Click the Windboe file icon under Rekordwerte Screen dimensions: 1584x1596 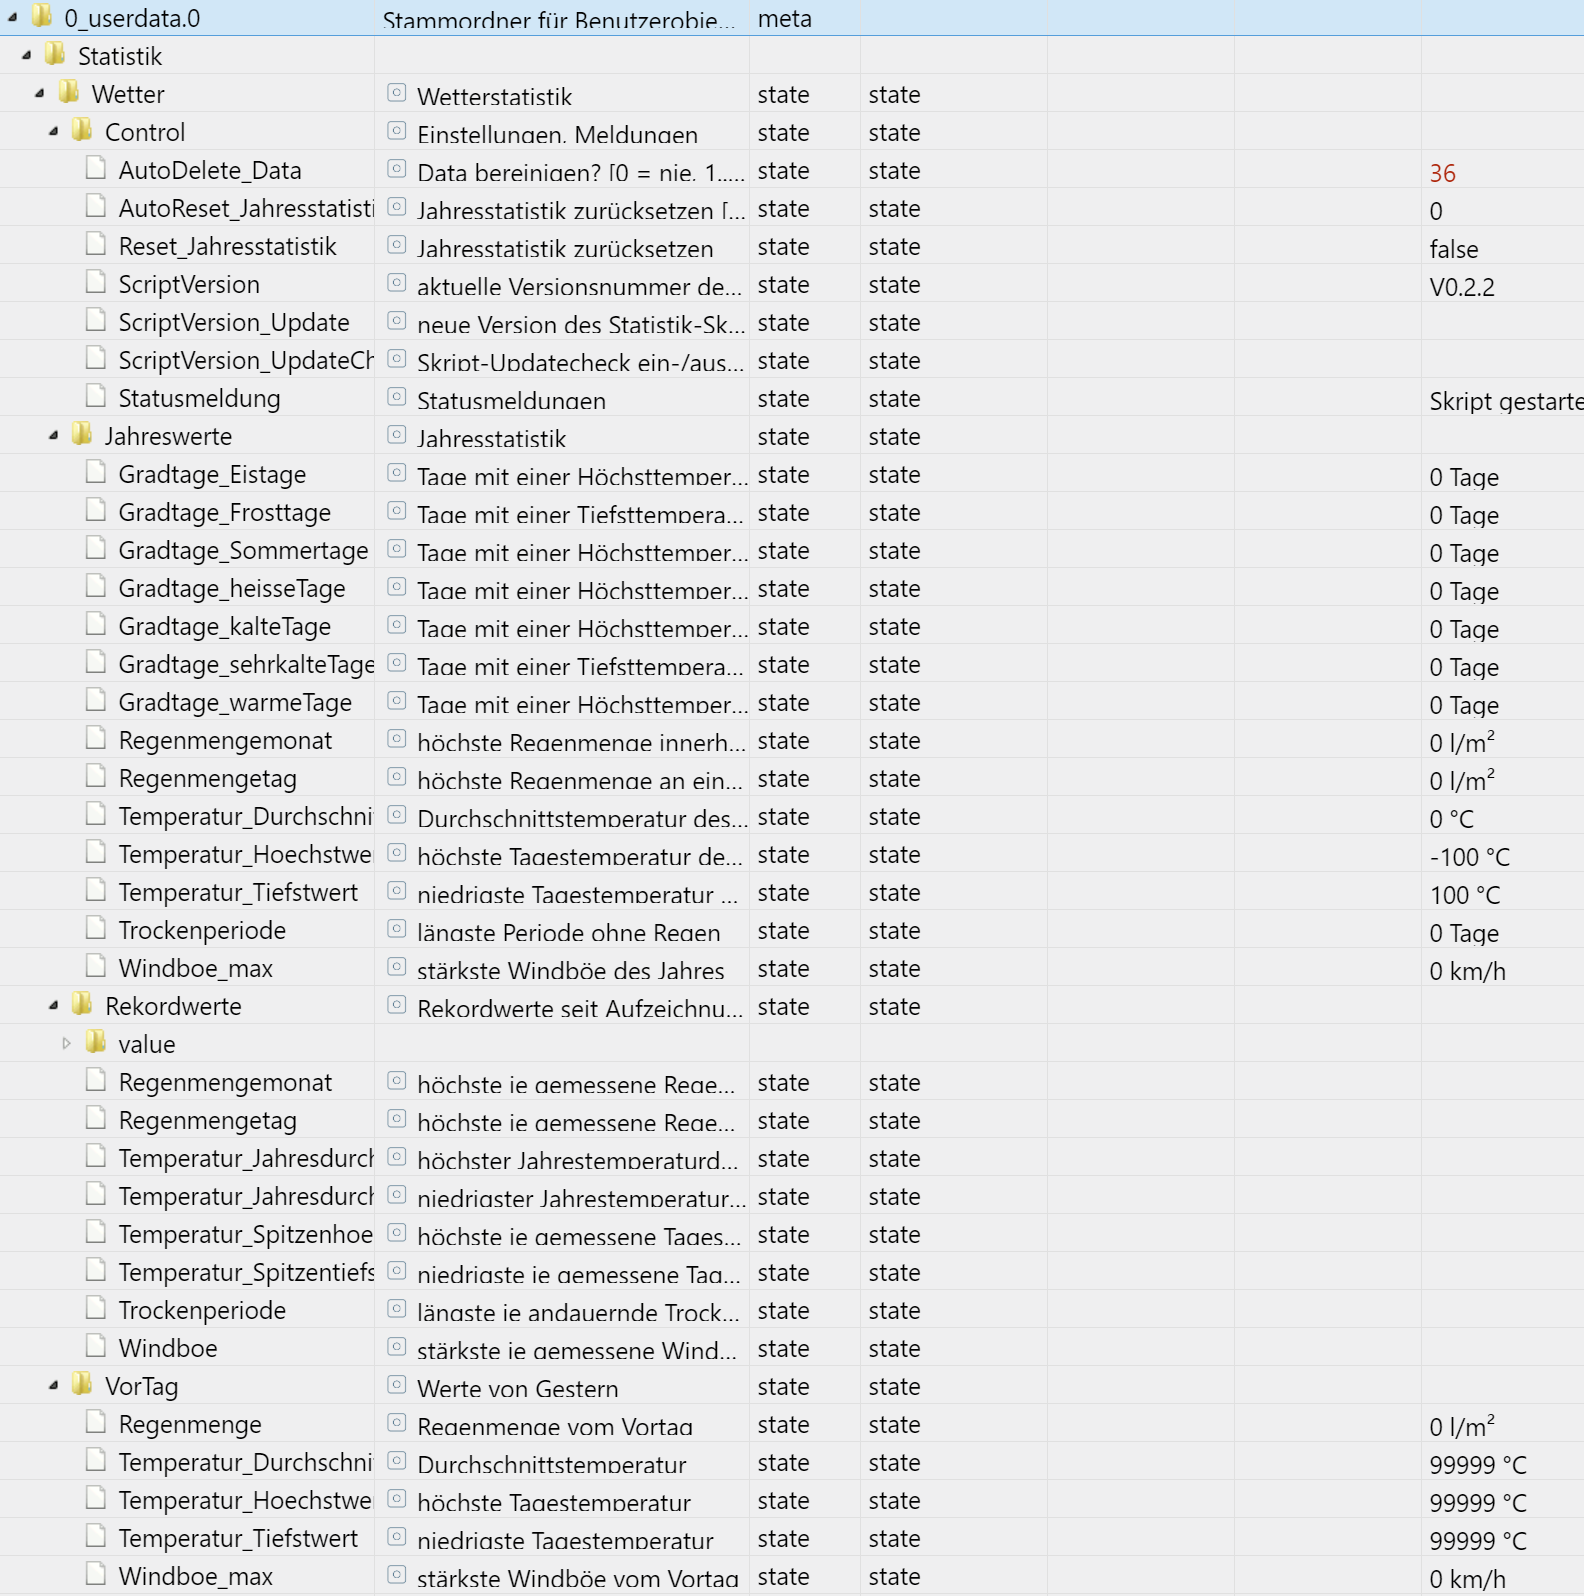tap(96, 1346)
